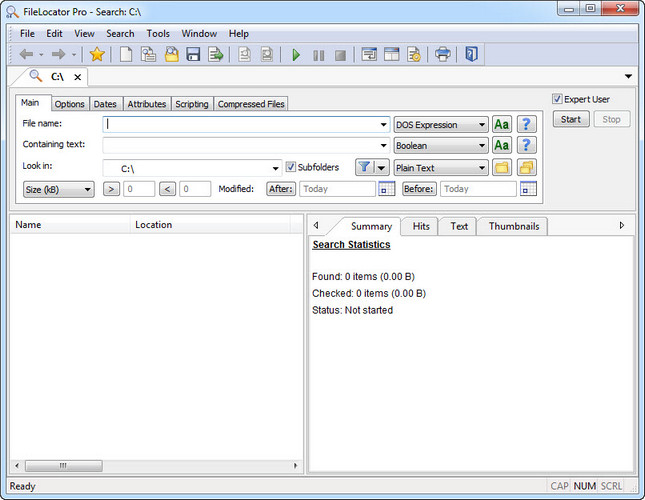Switch to the Compressed Files tab

[x=251, y=104]
